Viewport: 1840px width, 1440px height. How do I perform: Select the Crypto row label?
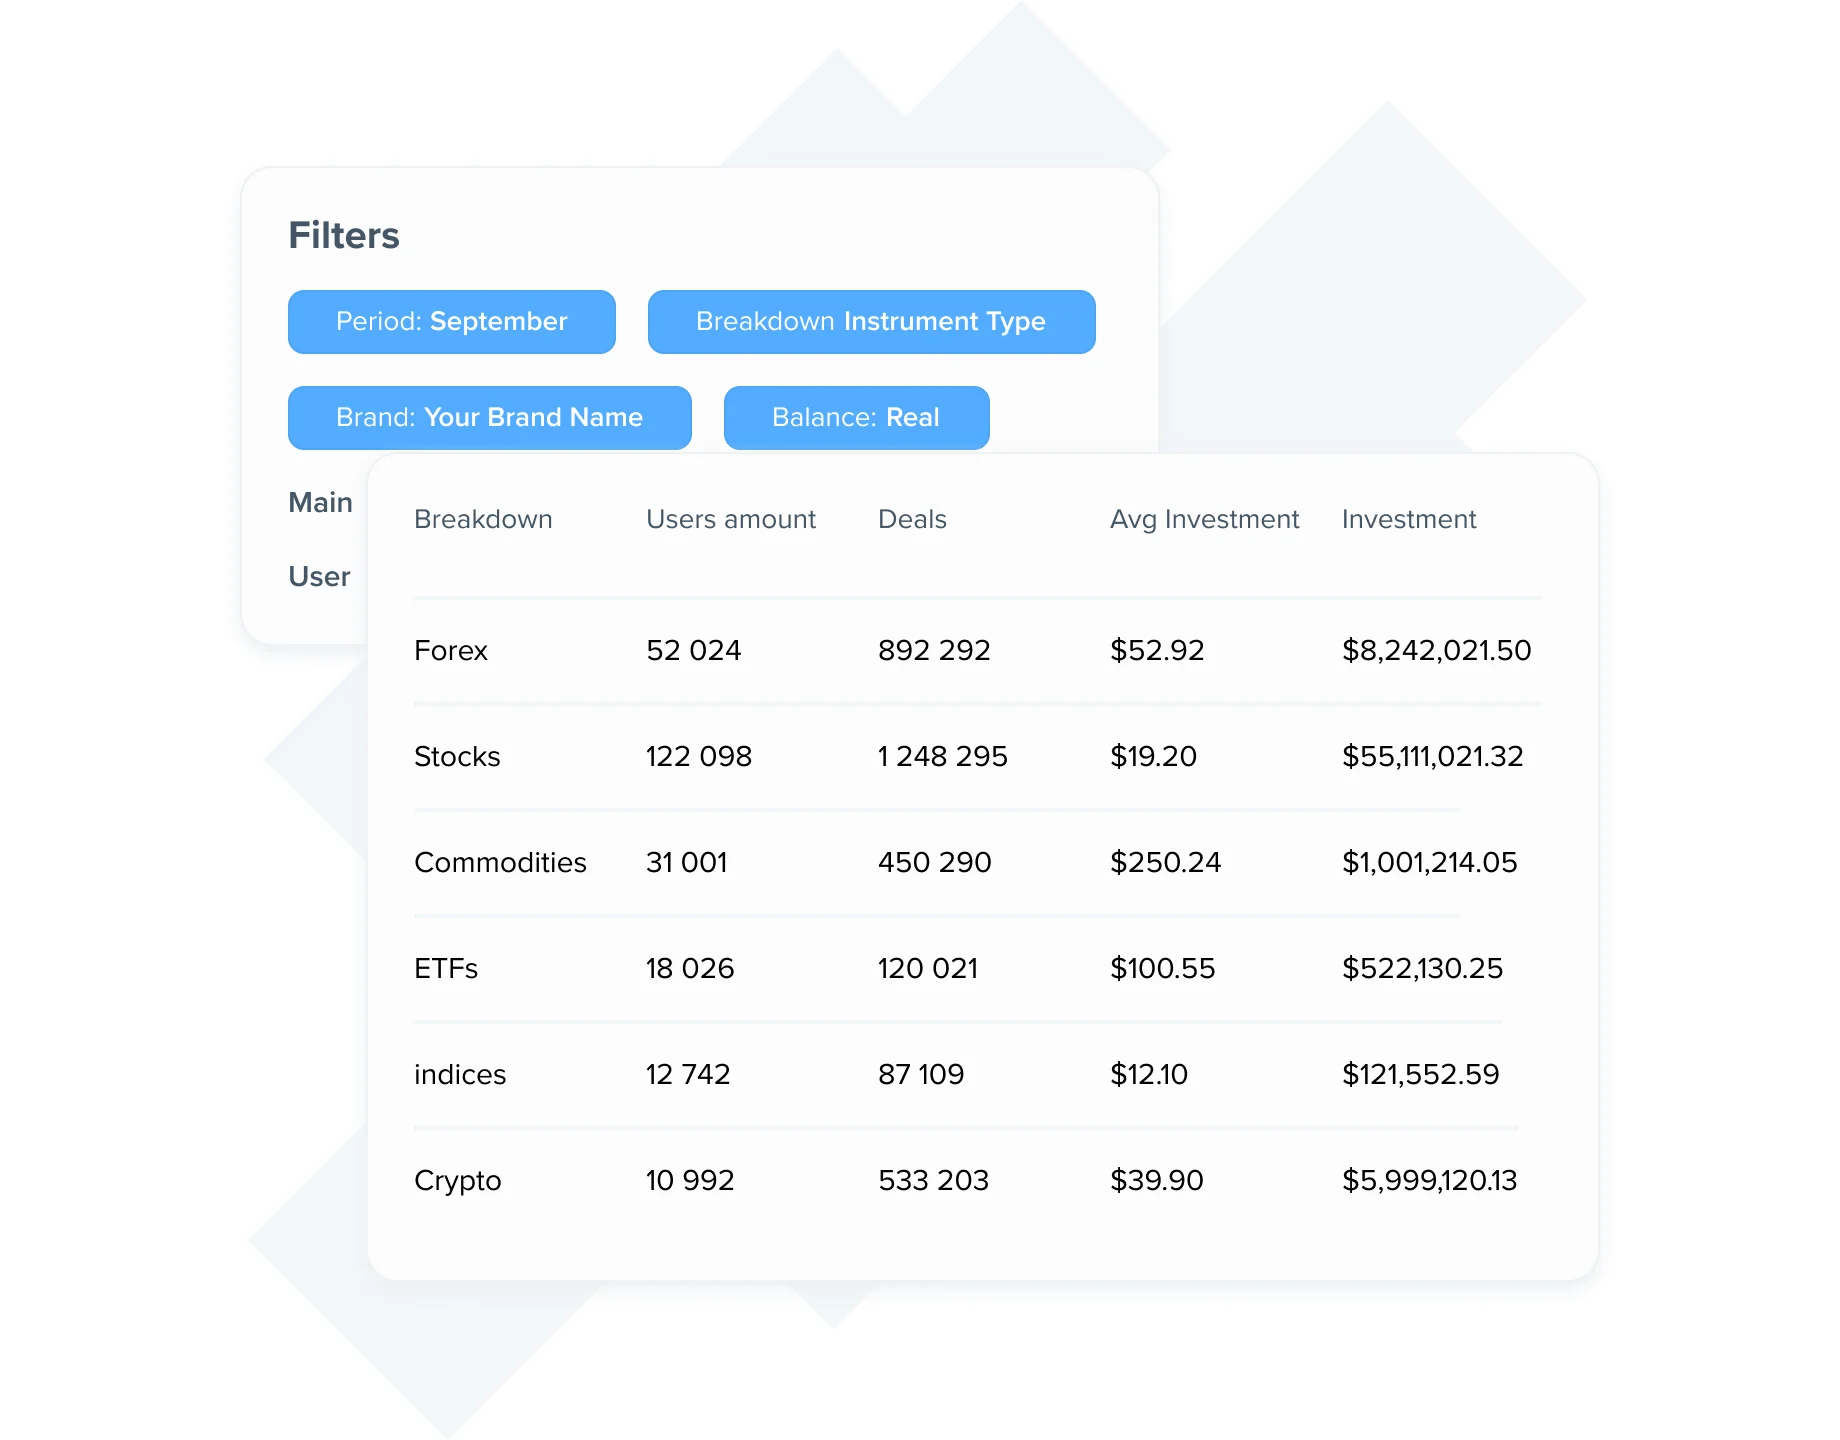(457, 1181)
